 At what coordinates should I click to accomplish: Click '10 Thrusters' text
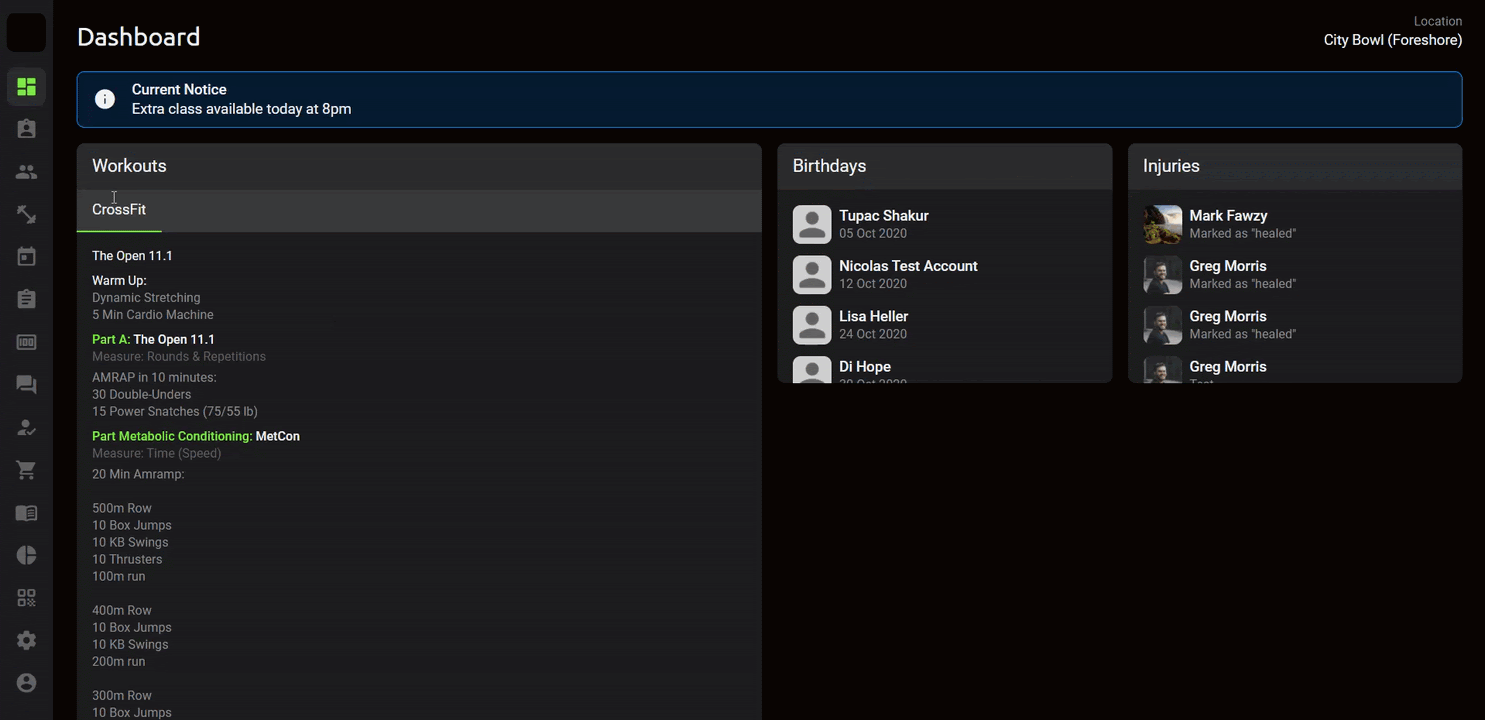coord(127,560)
